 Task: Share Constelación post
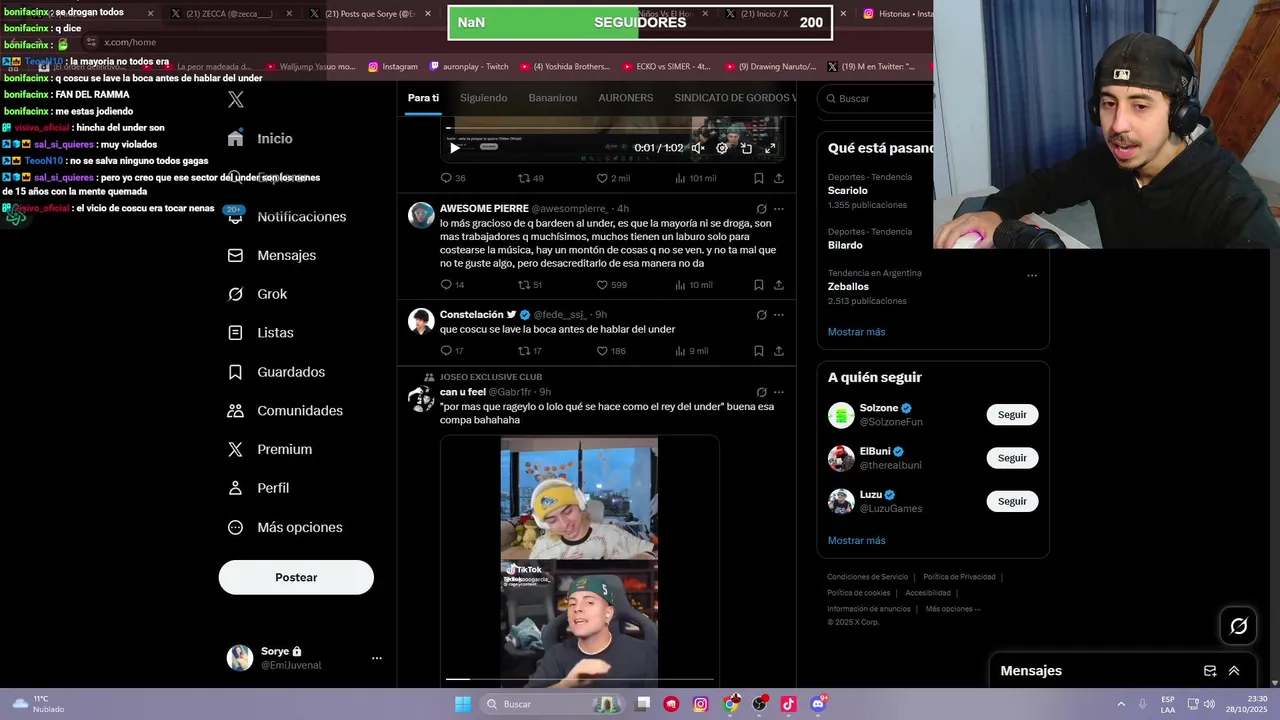point(779,351)
